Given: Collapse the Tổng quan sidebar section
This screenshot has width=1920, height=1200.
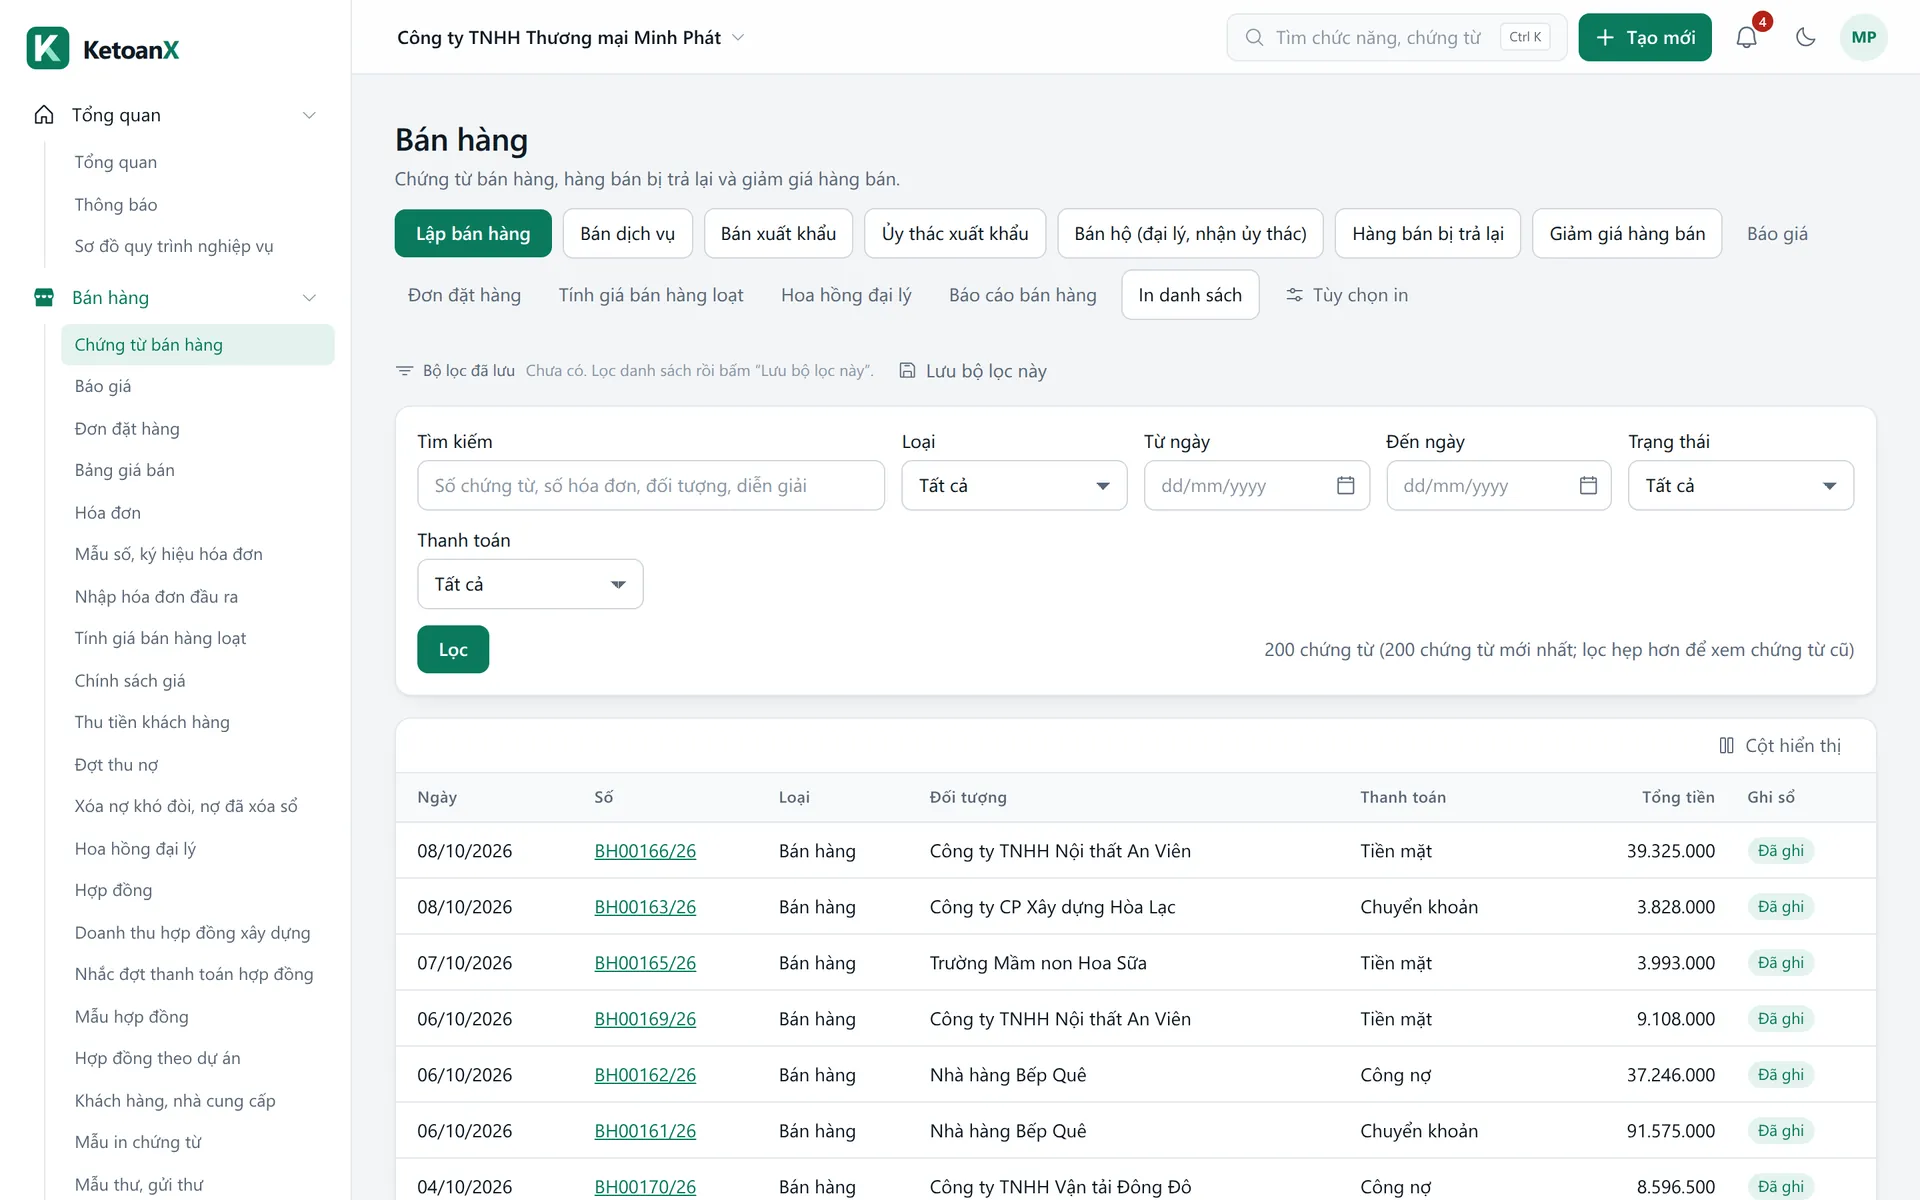Looking at the screenshot, I should pyautogui.click(x=309, y=115).
